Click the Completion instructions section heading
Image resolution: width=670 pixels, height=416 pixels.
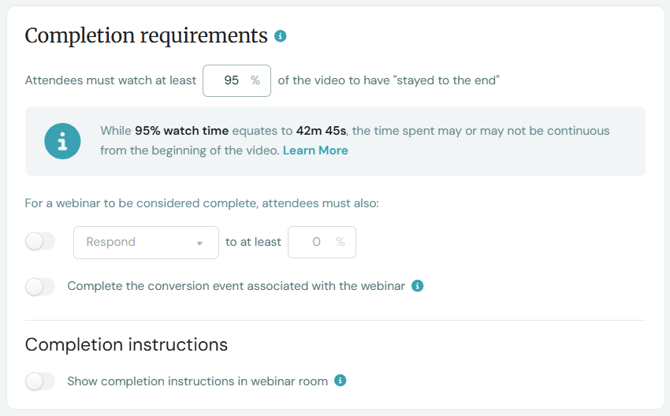pyautogui.click(x=126, y=345)
